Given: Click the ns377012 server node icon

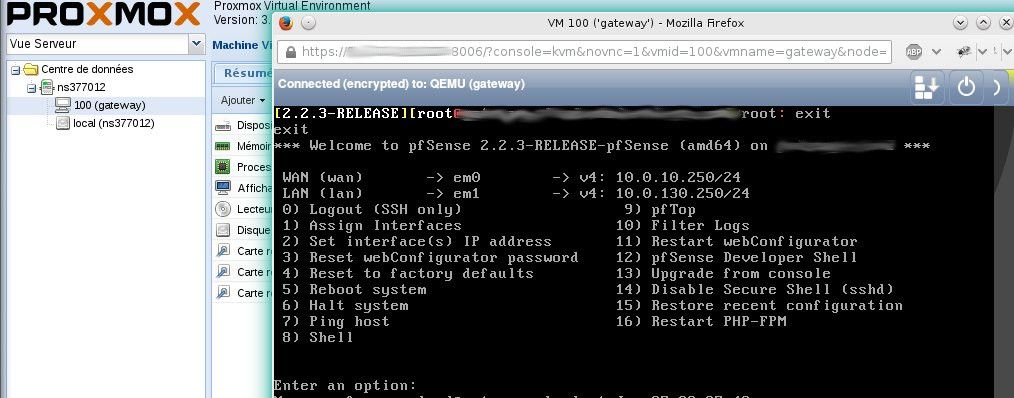Looking at the screenshot, I should [47, 87].
